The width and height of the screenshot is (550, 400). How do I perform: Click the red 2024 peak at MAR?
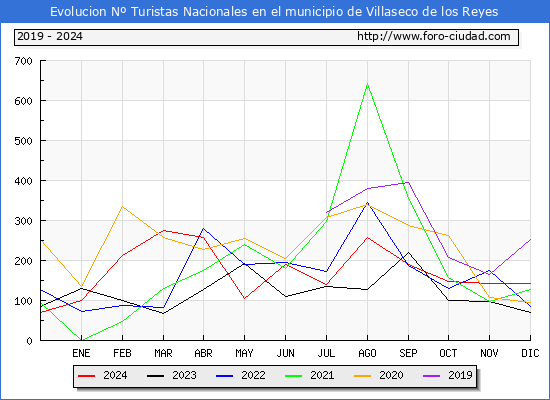[x=163, y=231]
